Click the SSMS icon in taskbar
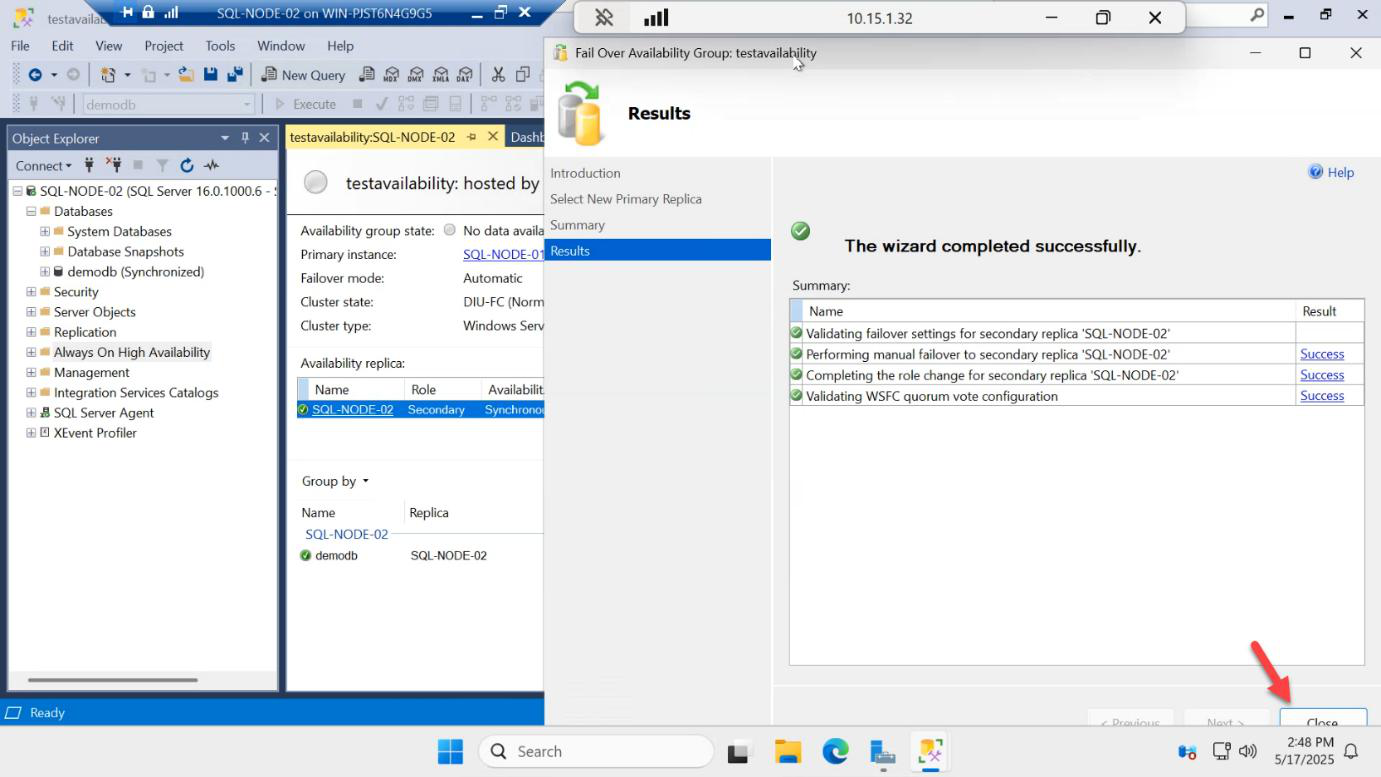 click(931, 751)
